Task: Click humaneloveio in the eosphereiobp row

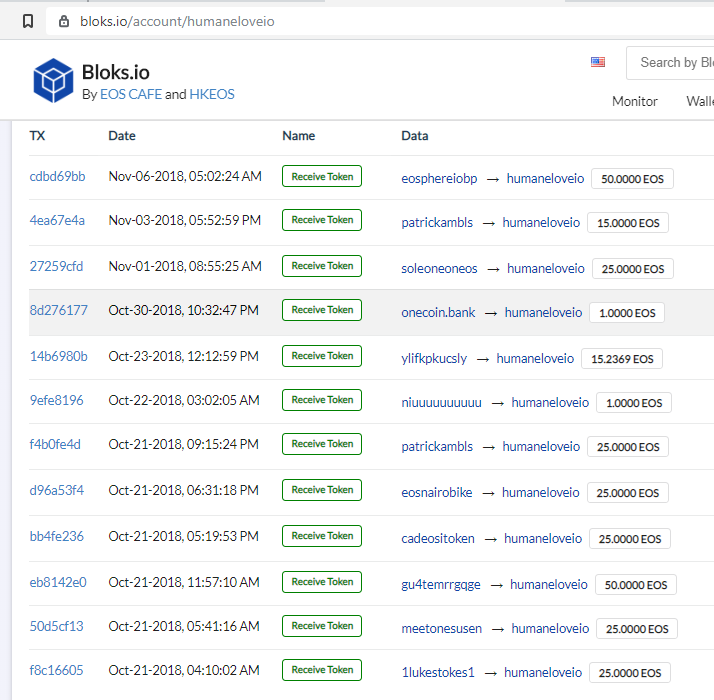Action: [x=545, y=179]
